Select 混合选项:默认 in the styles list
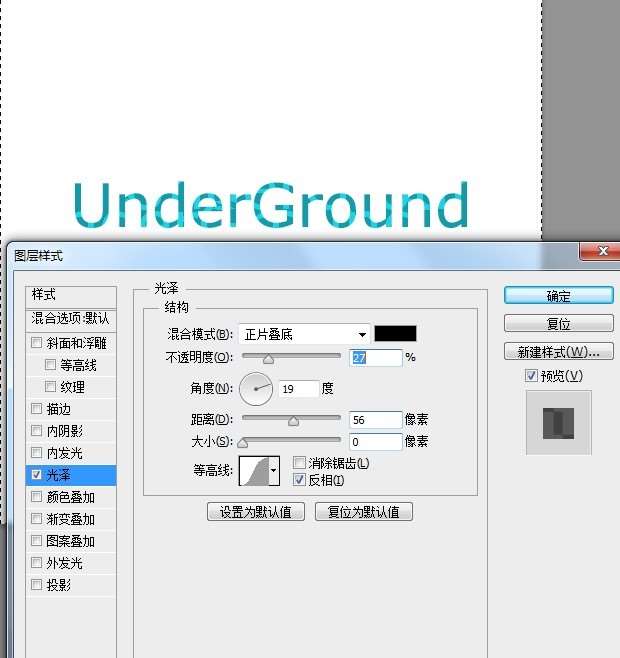 [x=71, y=318]
